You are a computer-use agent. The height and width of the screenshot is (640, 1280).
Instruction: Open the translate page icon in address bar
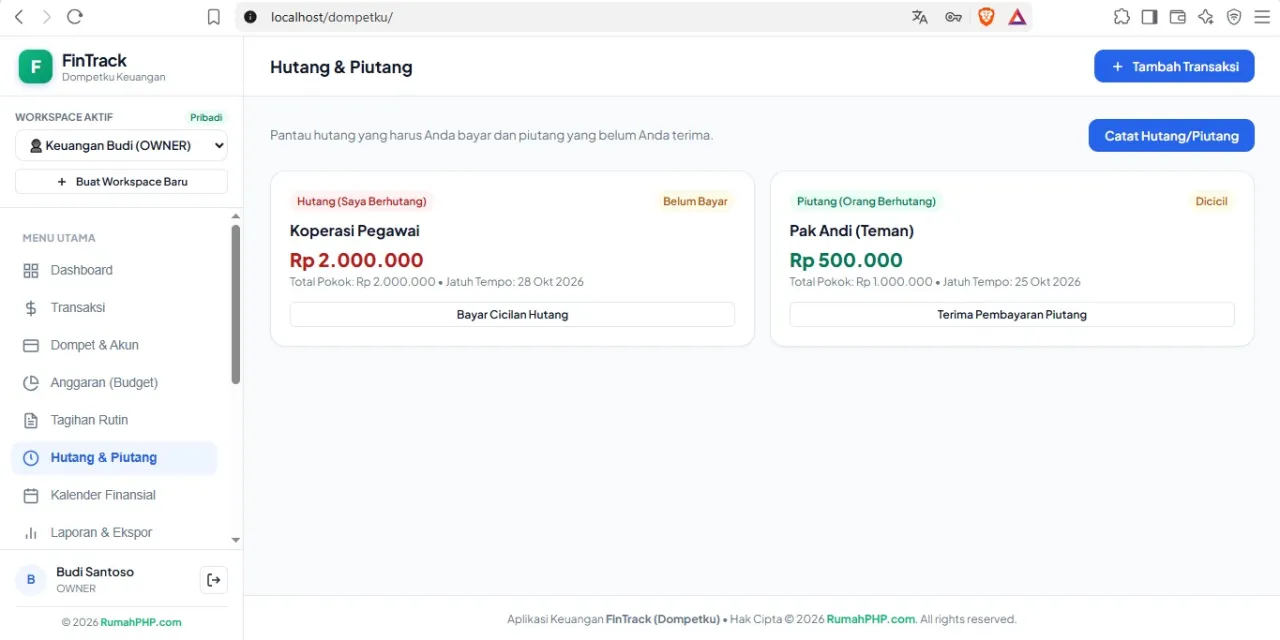[x=920, y=17]
